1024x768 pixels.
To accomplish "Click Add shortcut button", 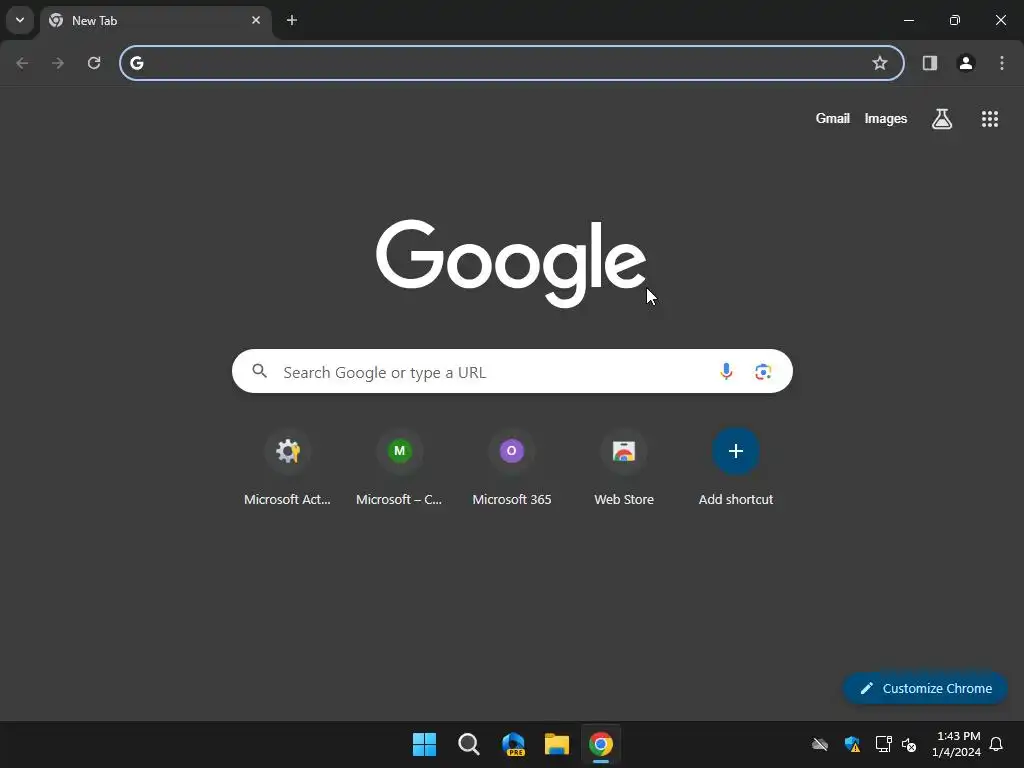I will (x=735, y=467).
